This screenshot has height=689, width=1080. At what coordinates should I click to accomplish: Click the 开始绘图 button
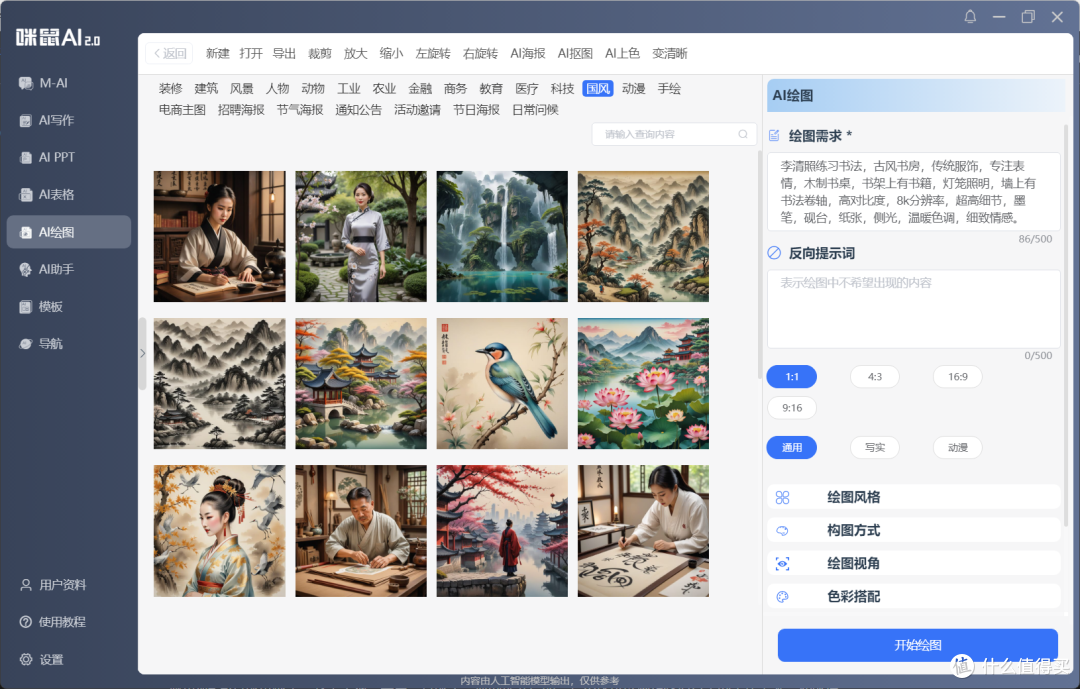pyautogui.click(x=917, y=646)
